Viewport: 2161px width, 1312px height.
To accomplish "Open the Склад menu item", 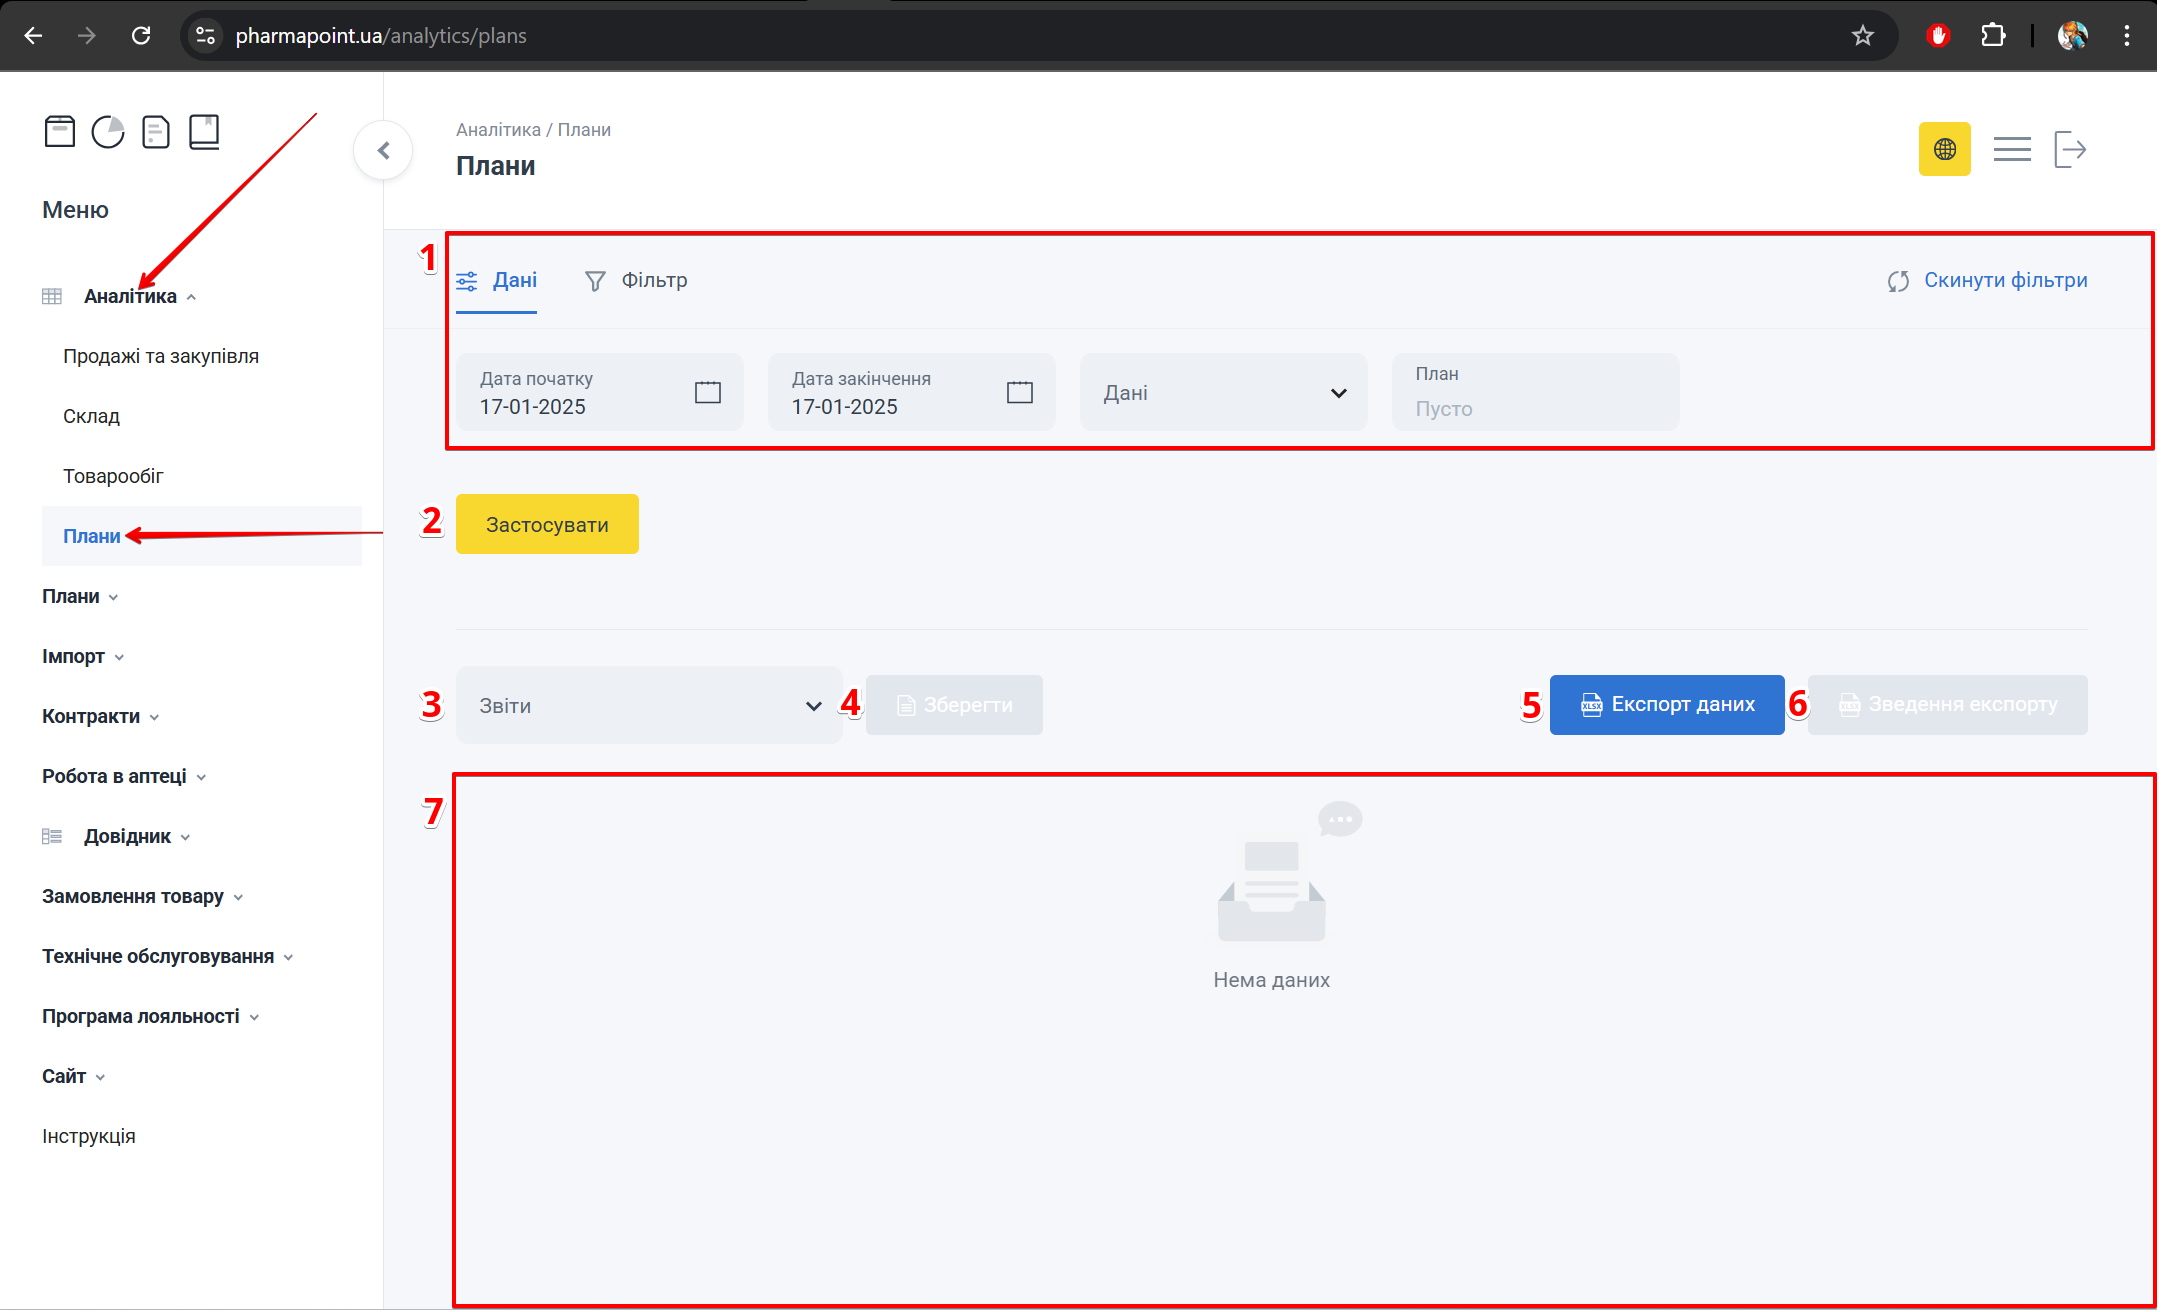I will click(91, 417).
